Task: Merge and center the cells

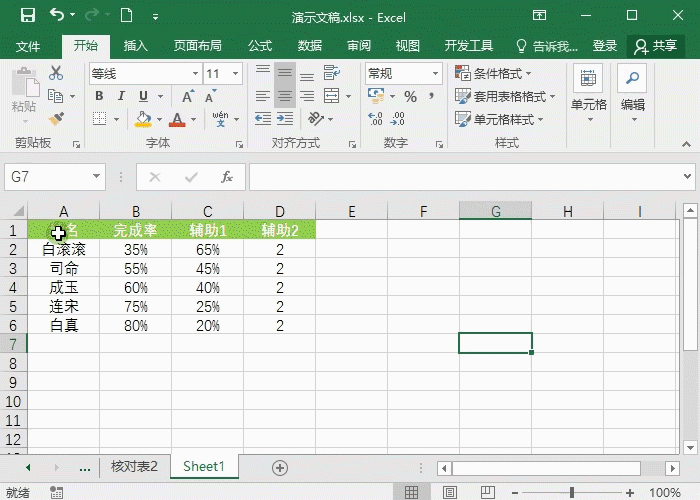Action: coord(332,96)
